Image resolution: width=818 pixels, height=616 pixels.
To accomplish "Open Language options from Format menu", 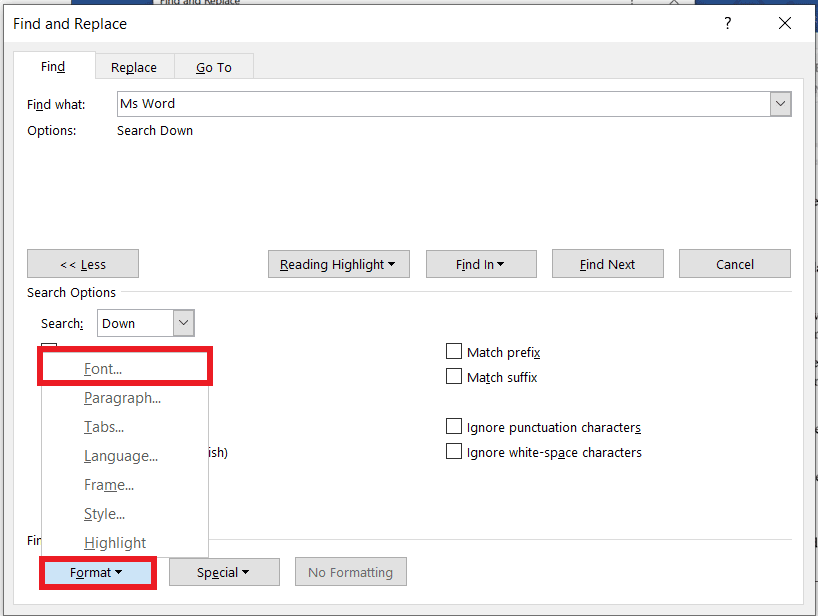I will pyautogui.click(x=114, y=455).
